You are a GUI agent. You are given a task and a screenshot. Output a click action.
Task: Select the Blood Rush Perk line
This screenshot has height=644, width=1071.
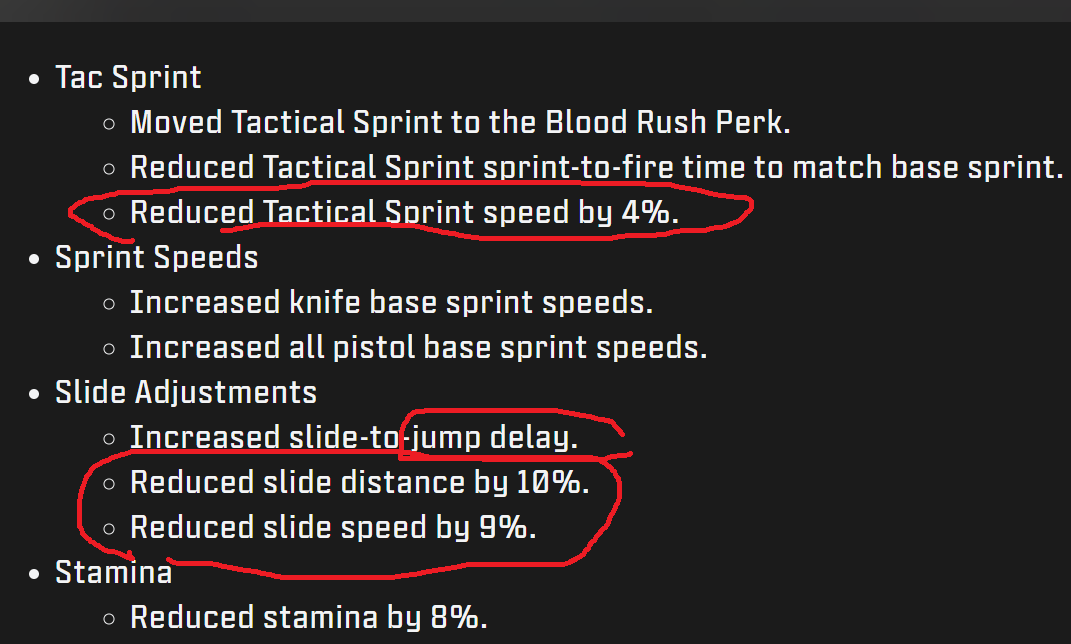(460, 122)
